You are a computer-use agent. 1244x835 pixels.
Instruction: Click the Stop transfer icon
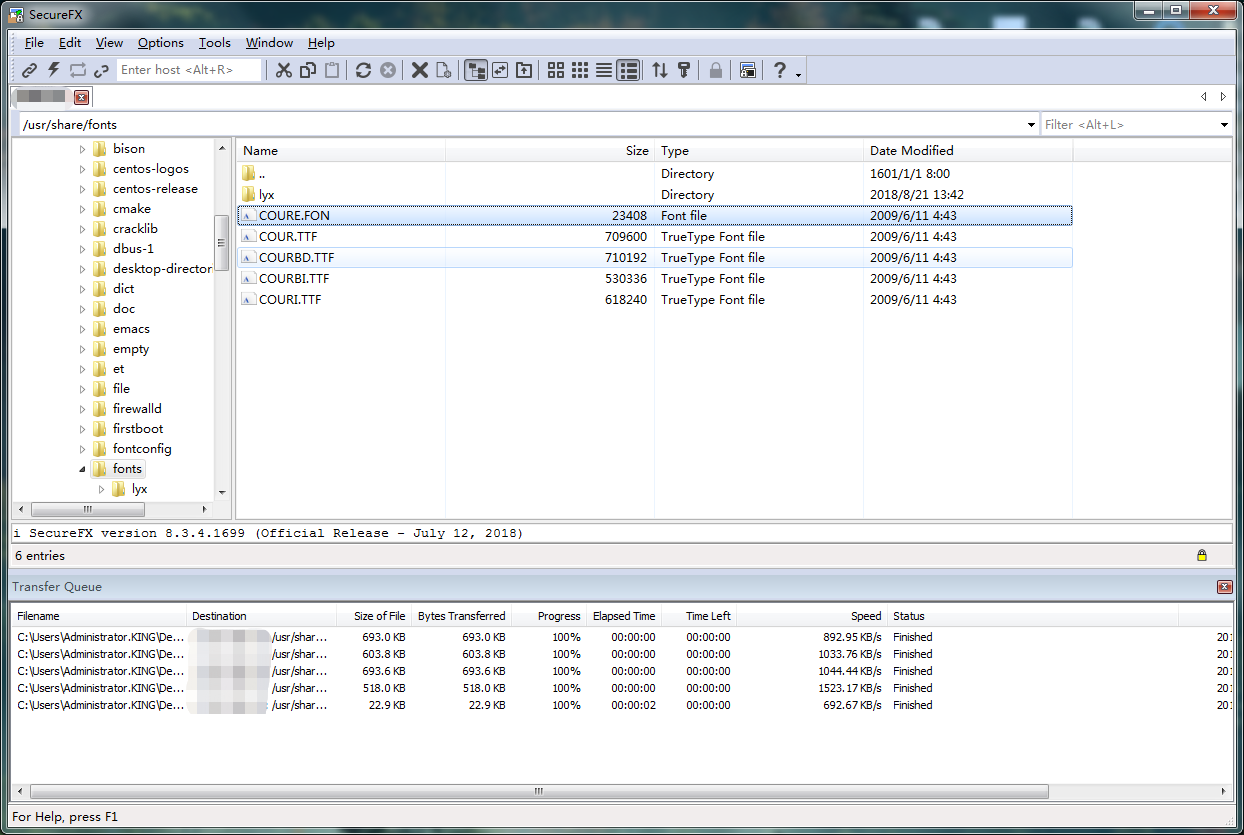point(388,70)
